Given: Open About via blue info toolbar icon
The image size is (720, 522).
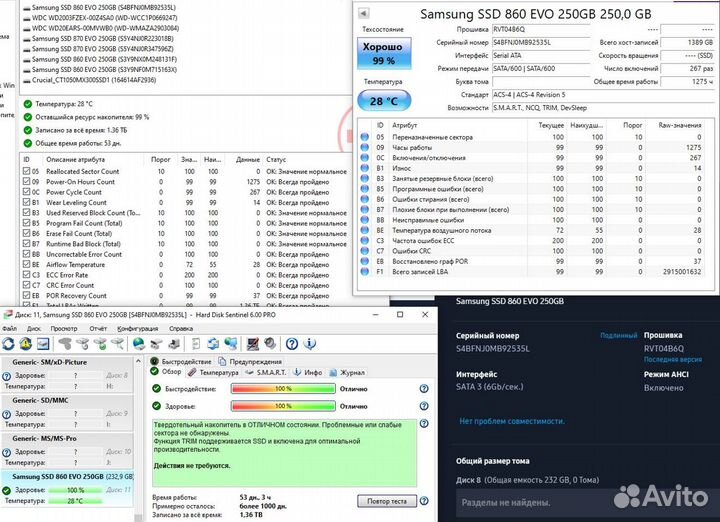Looking at the screenshot, I should coord(310,343).
